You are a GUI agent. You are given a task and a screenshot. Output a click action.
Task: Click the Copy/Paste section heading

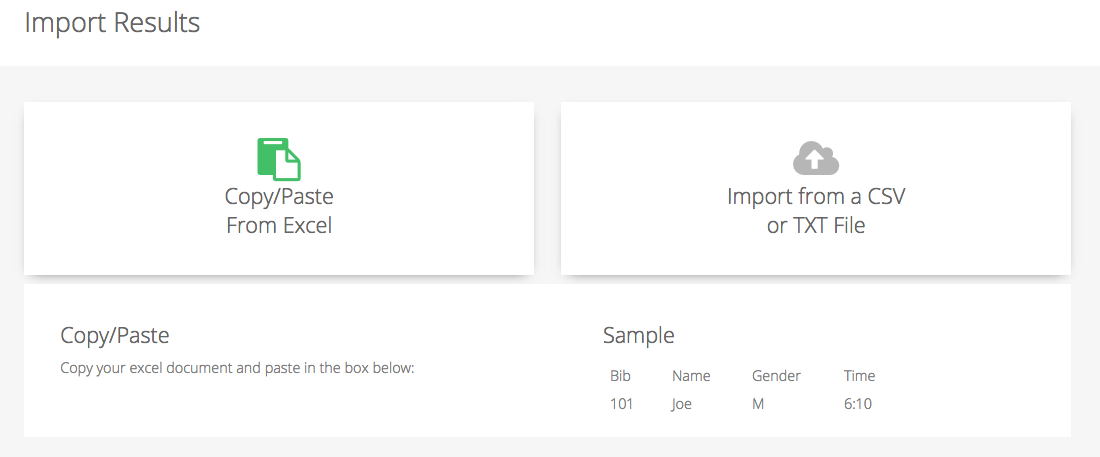pyautogui.click(x=115, y=336)
